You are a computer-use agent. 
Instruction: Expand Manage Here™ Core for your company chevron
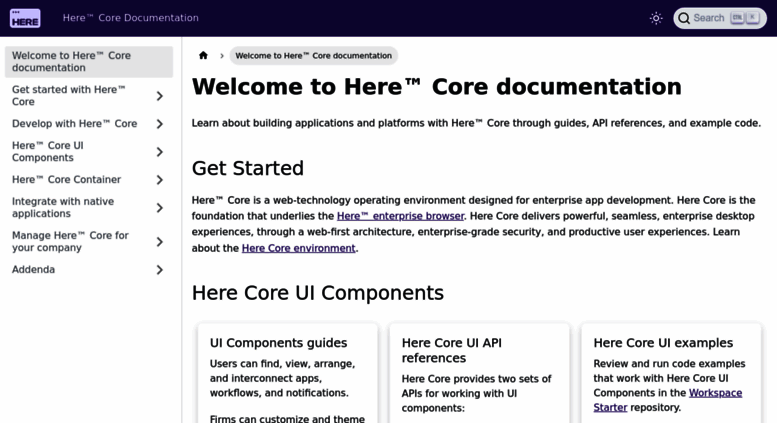tap(160, 242)
